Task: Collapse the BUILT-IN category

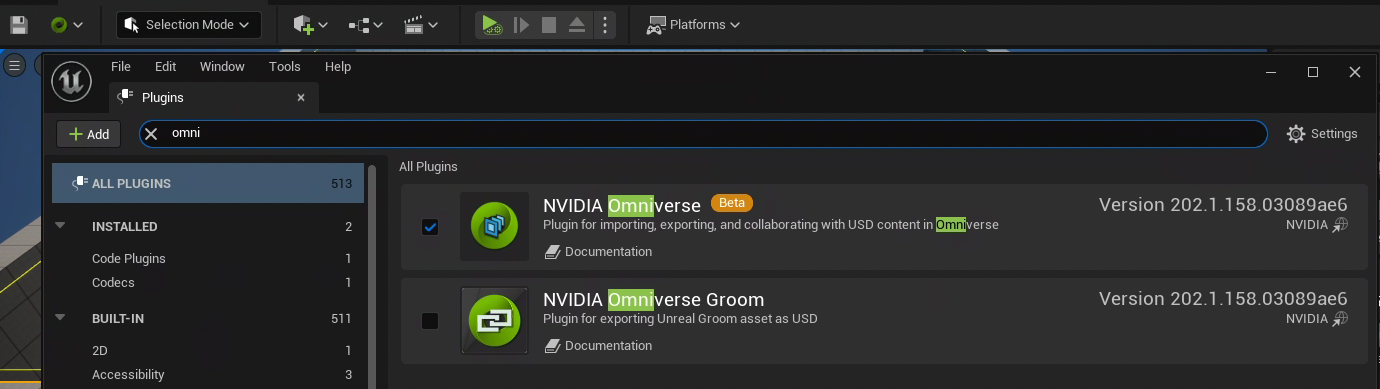Action: [61, 319]
